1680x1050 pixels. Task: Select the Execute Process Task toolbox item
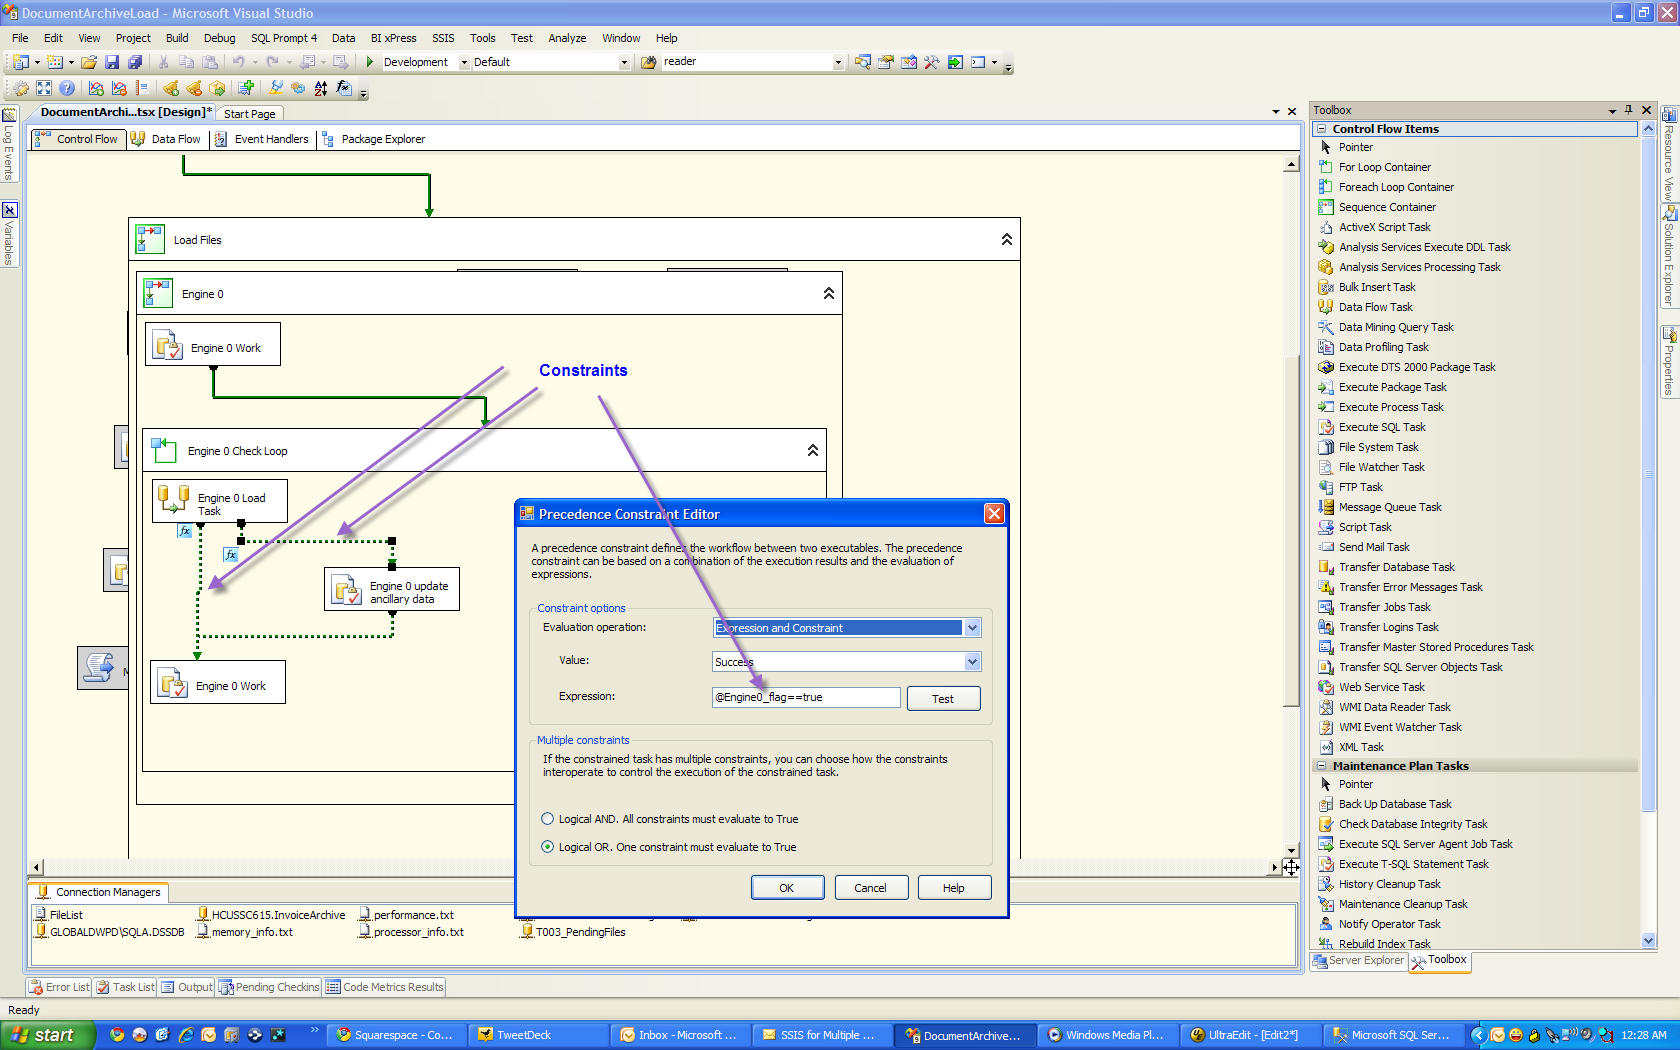[1391, 407]
